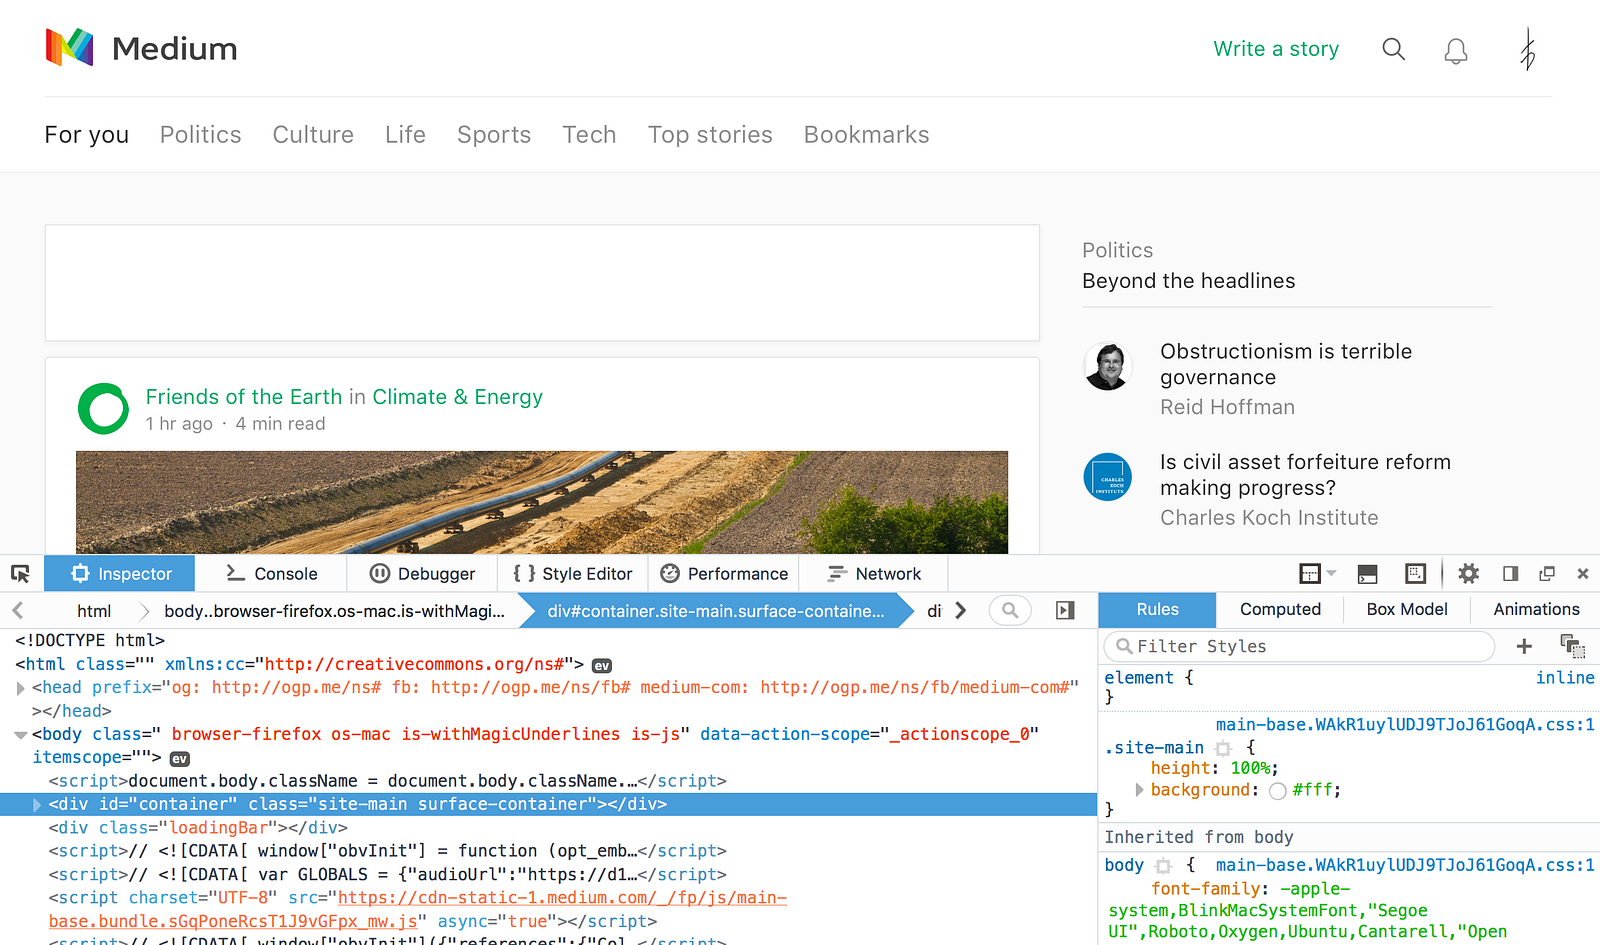
Task: Open the pipeline article image
Action: [542, 502]
